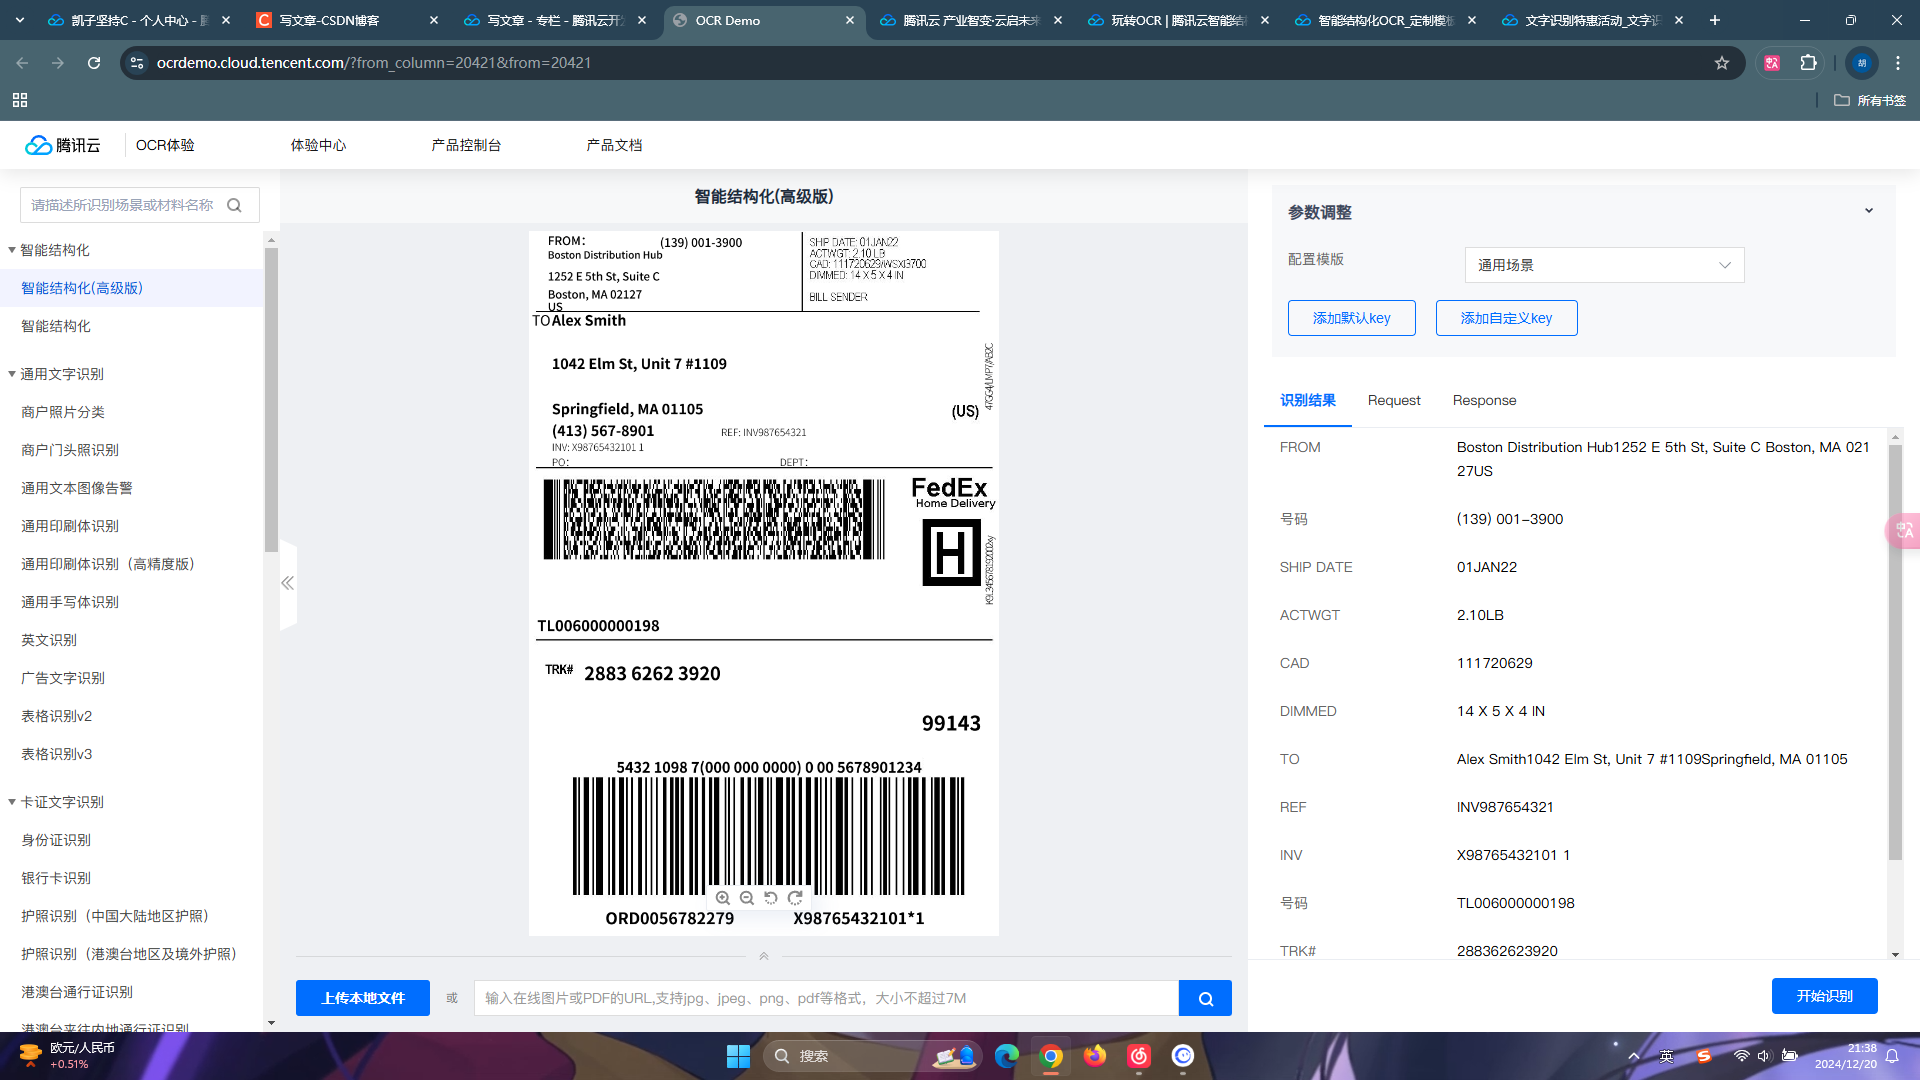Show hidden system tray icons
1920x1080 pixels.
tap(1634, 1056)
